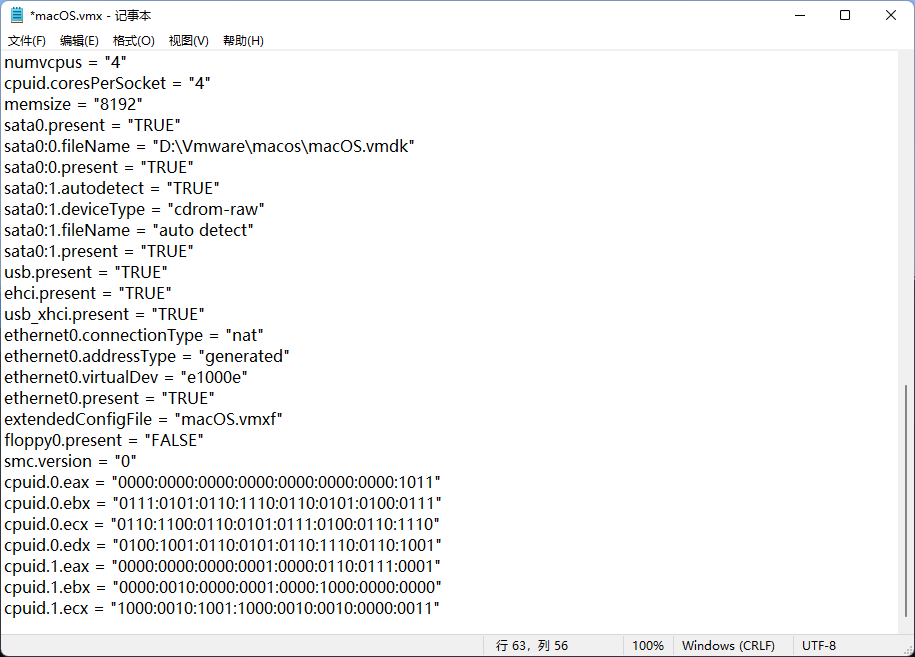This screenshot has width=915, height=657.
Task: Click the usb.present = "TRUE" line
Action: click(x=86, y=272)
